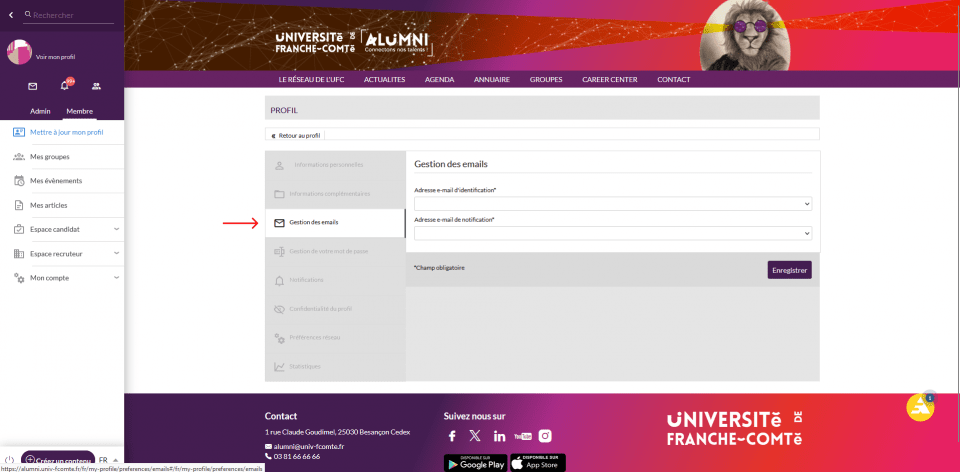Open the Facebook page from footer
Image resolution: width=960 pixels, height=472 pixels.
click(x=452, y=436)
